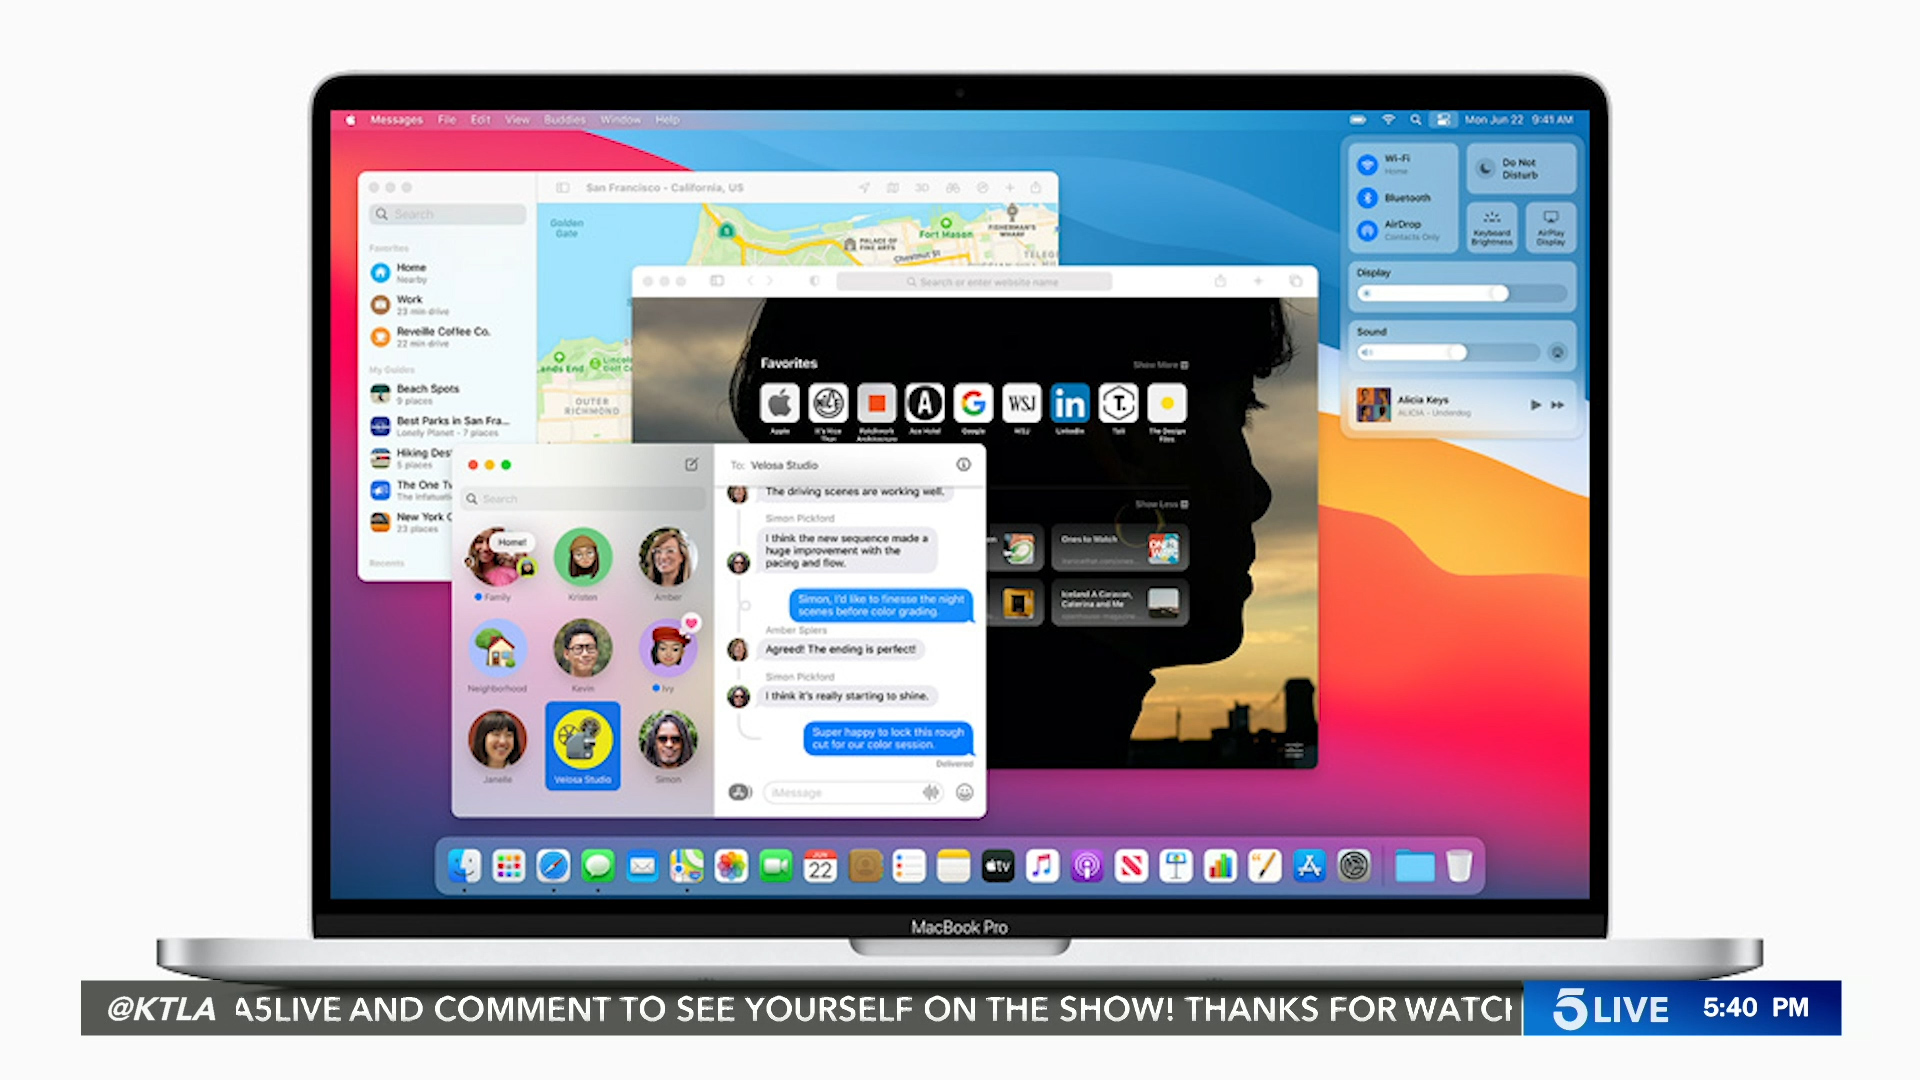Launch Safari from the Dock
Viewport: 1920px width, 1080px height.
(x=553, y=866)
